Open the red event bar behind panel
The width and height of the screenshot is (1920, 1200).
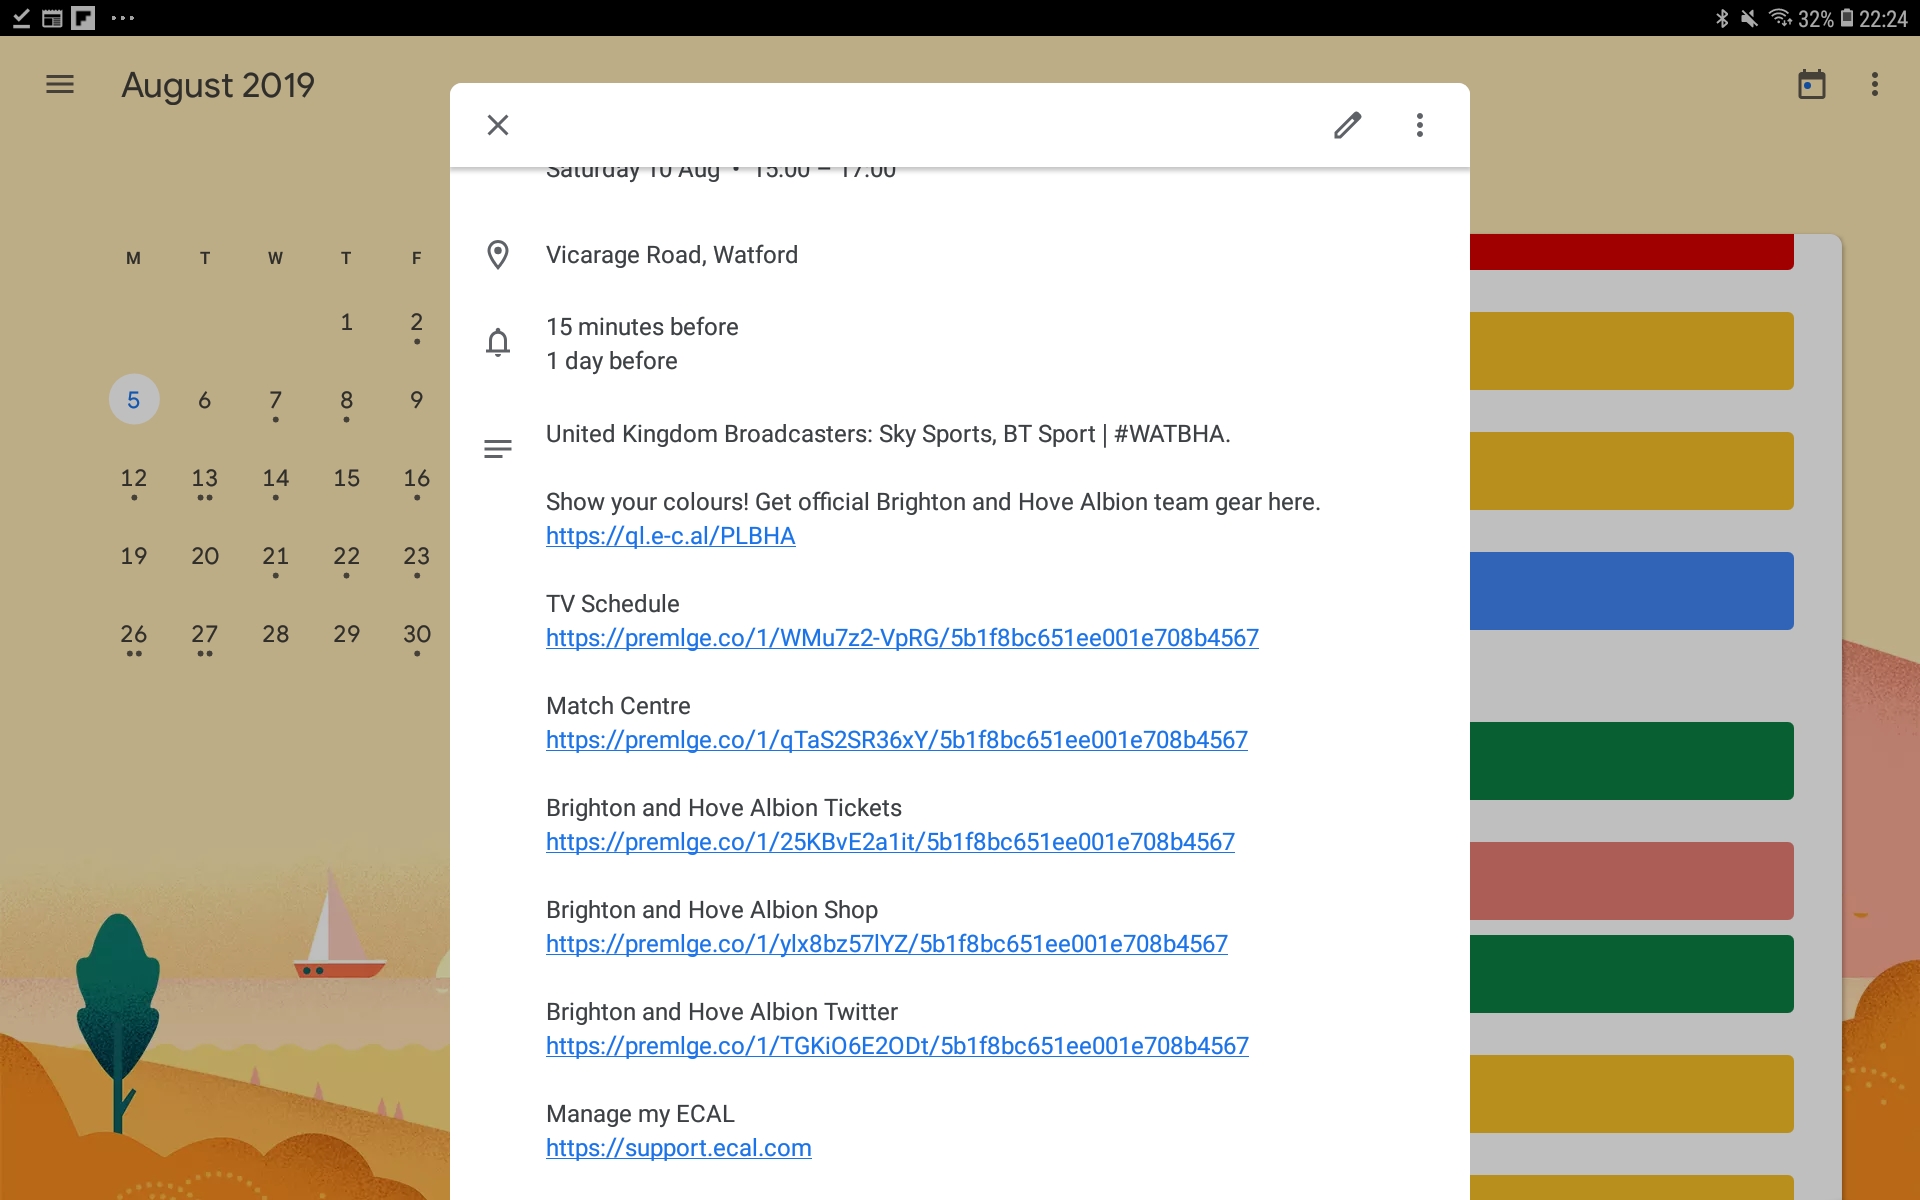tap(1631, 252)
